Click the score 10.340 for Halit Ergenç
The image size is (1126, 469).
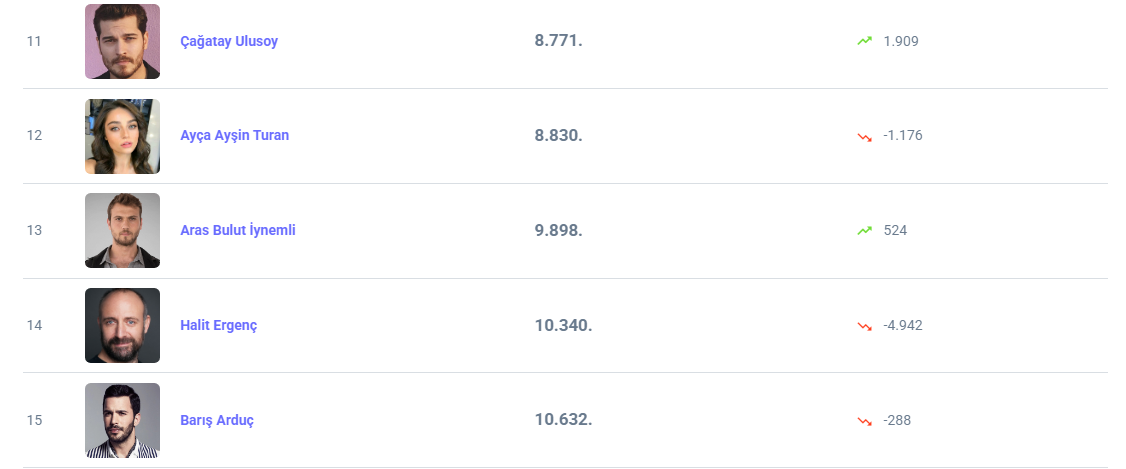click(563, 325)
